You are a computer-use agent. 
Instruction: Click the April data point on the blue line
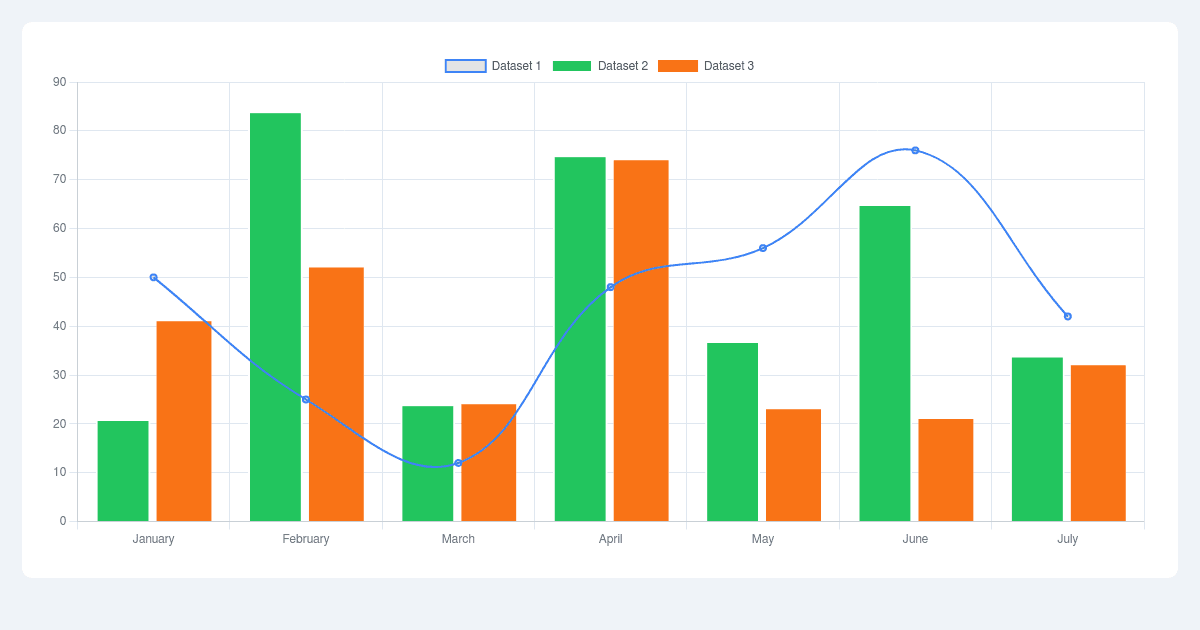coord(611,288)
